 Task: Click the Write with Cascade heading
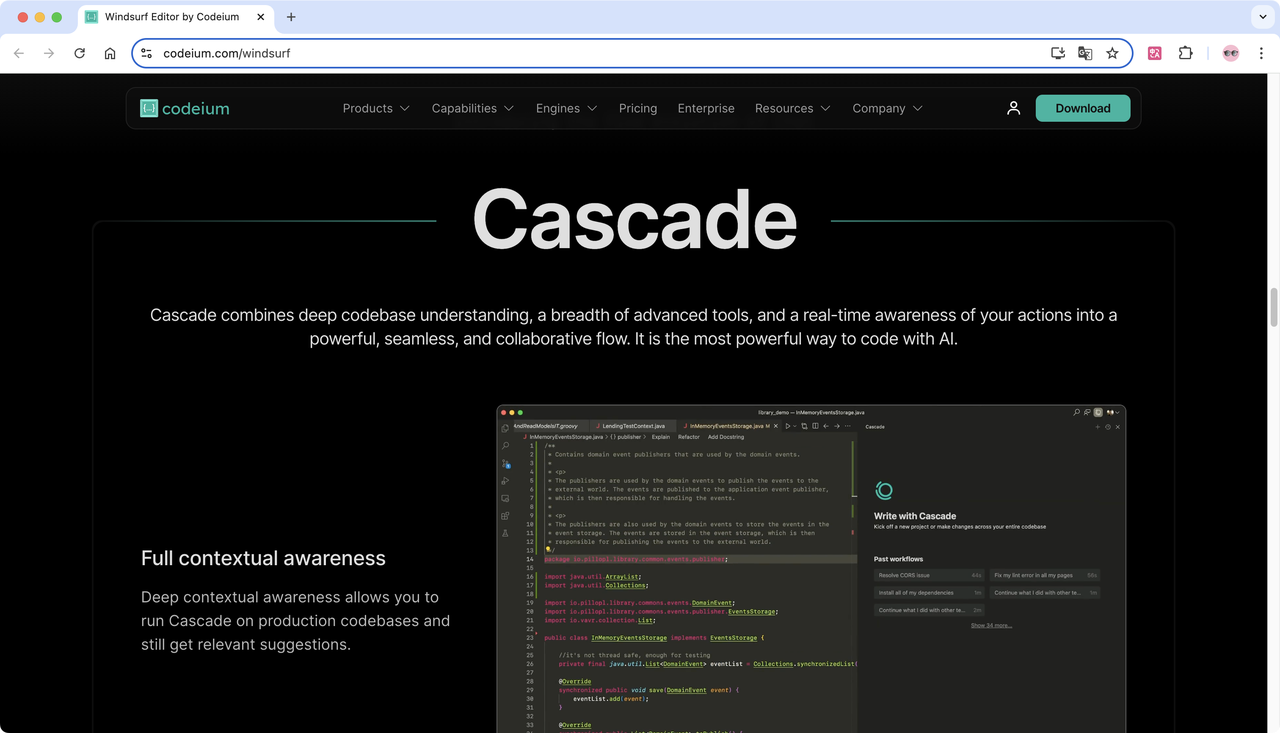(915, 516)
